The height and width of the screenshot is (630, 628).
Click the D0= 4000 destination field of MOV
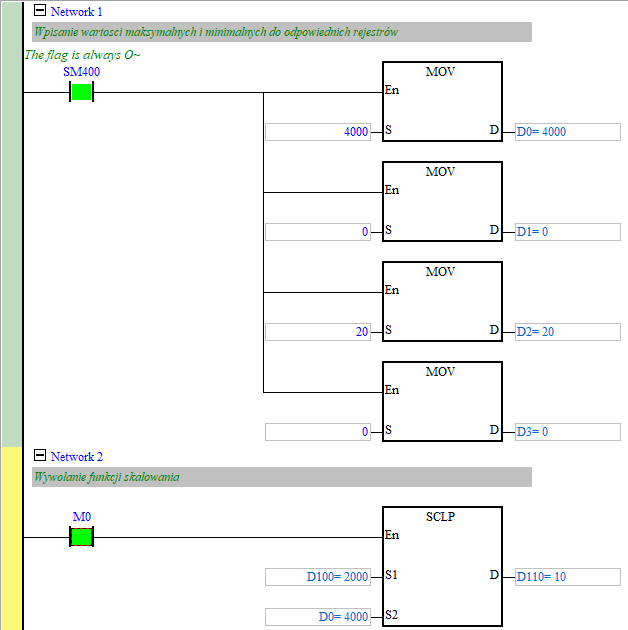click(566, 132)
